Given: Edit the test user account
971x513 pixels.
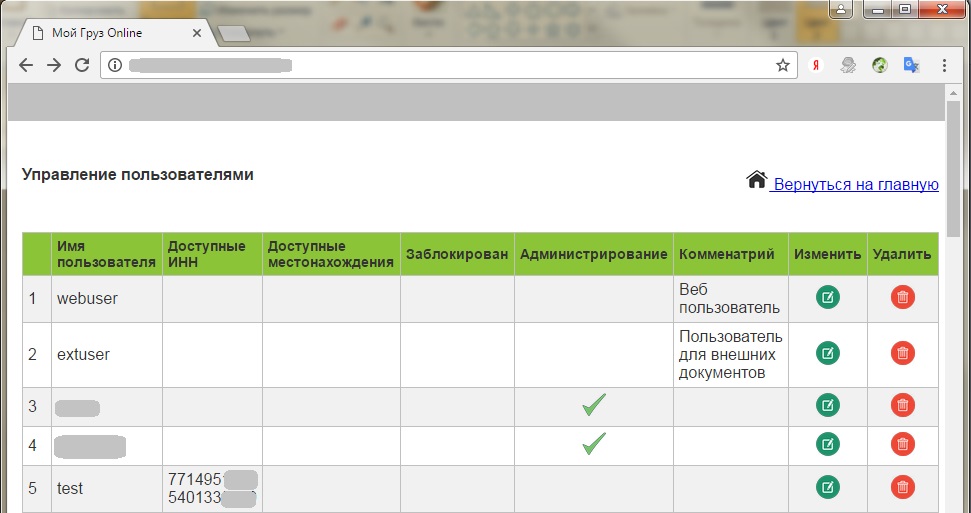Looking at the screenshot, I should [x=827, y=487].
